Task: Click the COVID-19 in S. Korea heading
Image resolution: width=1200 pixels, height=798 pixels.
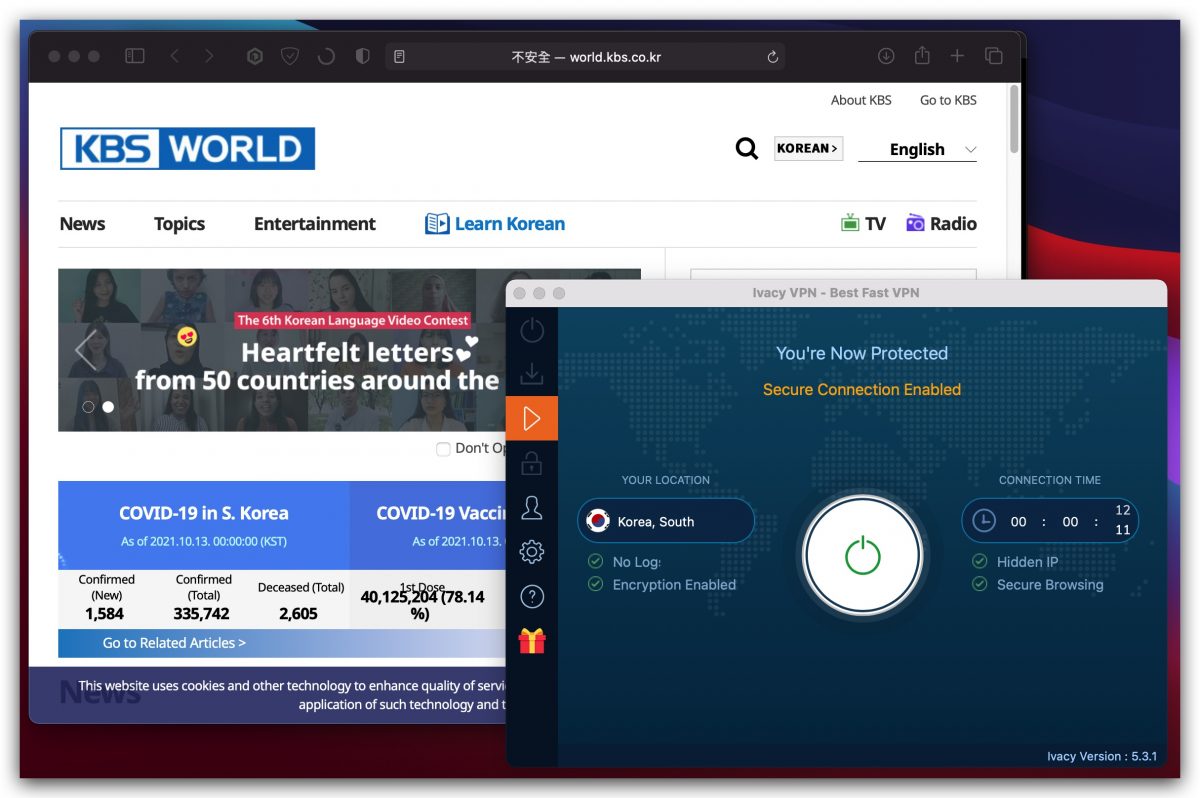Action: click(x=204, y=513)
